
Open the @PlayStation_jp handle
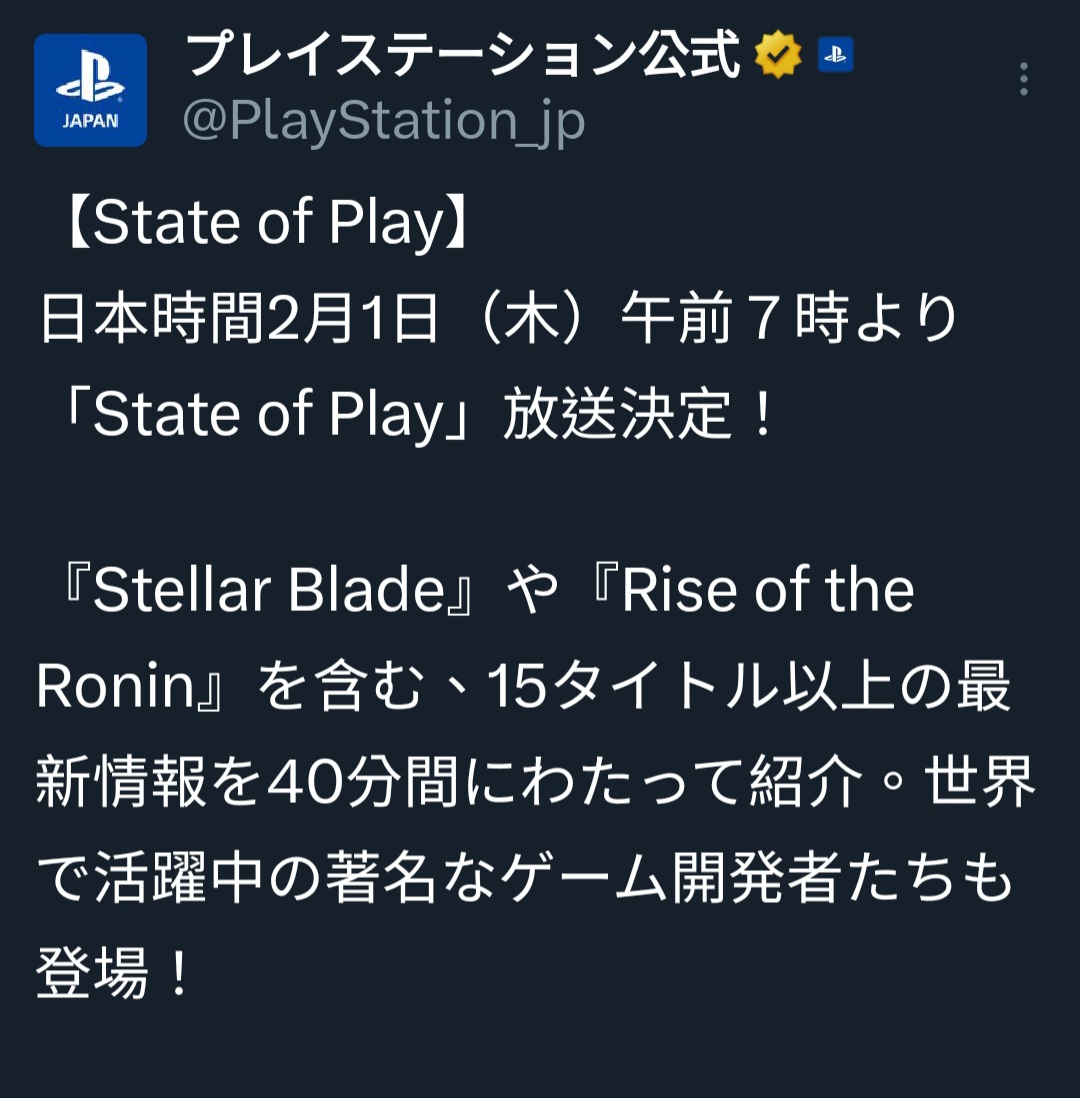point(384,122)
